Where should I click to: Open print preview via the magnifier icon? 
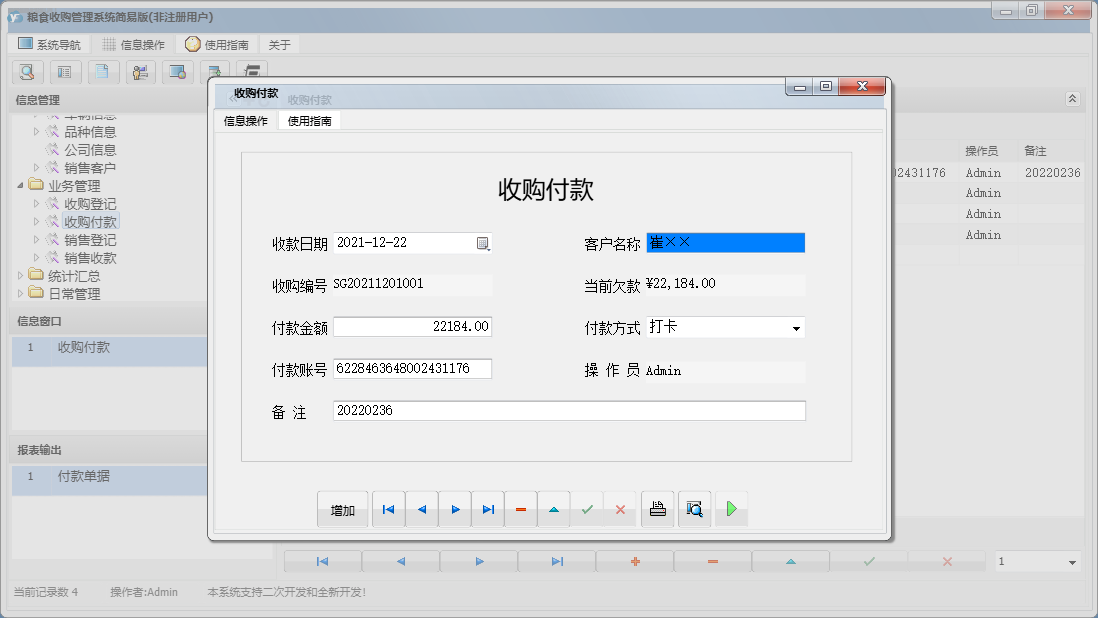click(x=695, y=509)
